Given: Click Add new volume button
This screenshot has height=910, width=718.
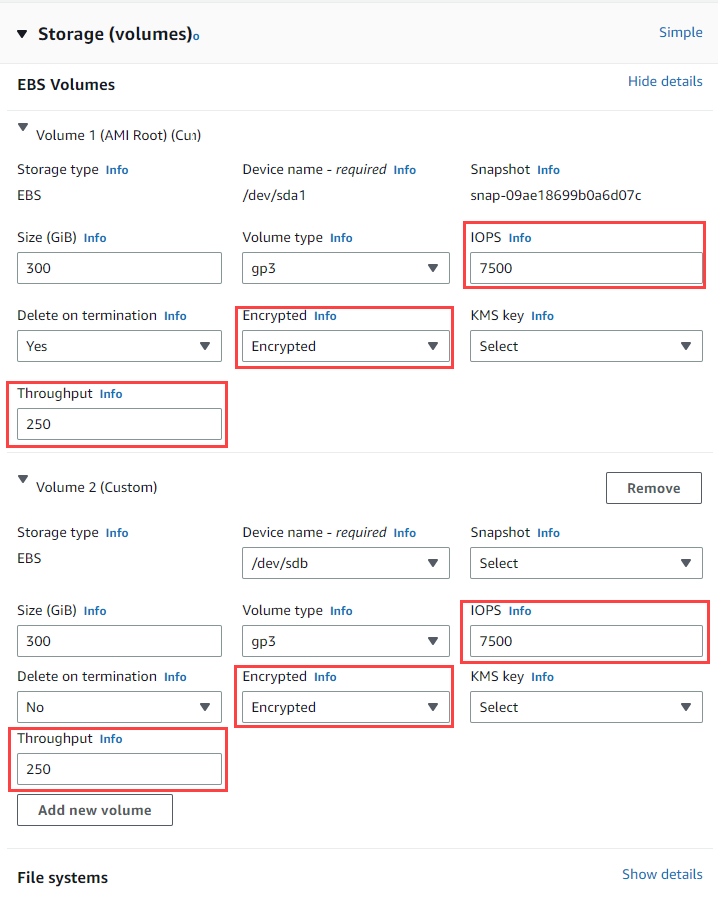Looking at the screenshot, I should tap(95, 810).
